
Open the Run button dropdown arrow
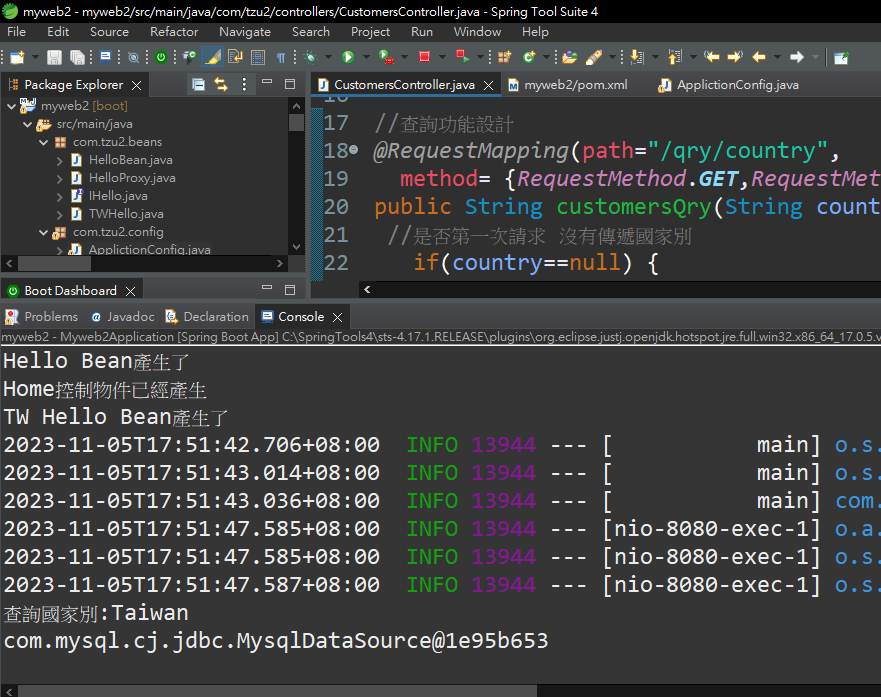coord(364,58)
